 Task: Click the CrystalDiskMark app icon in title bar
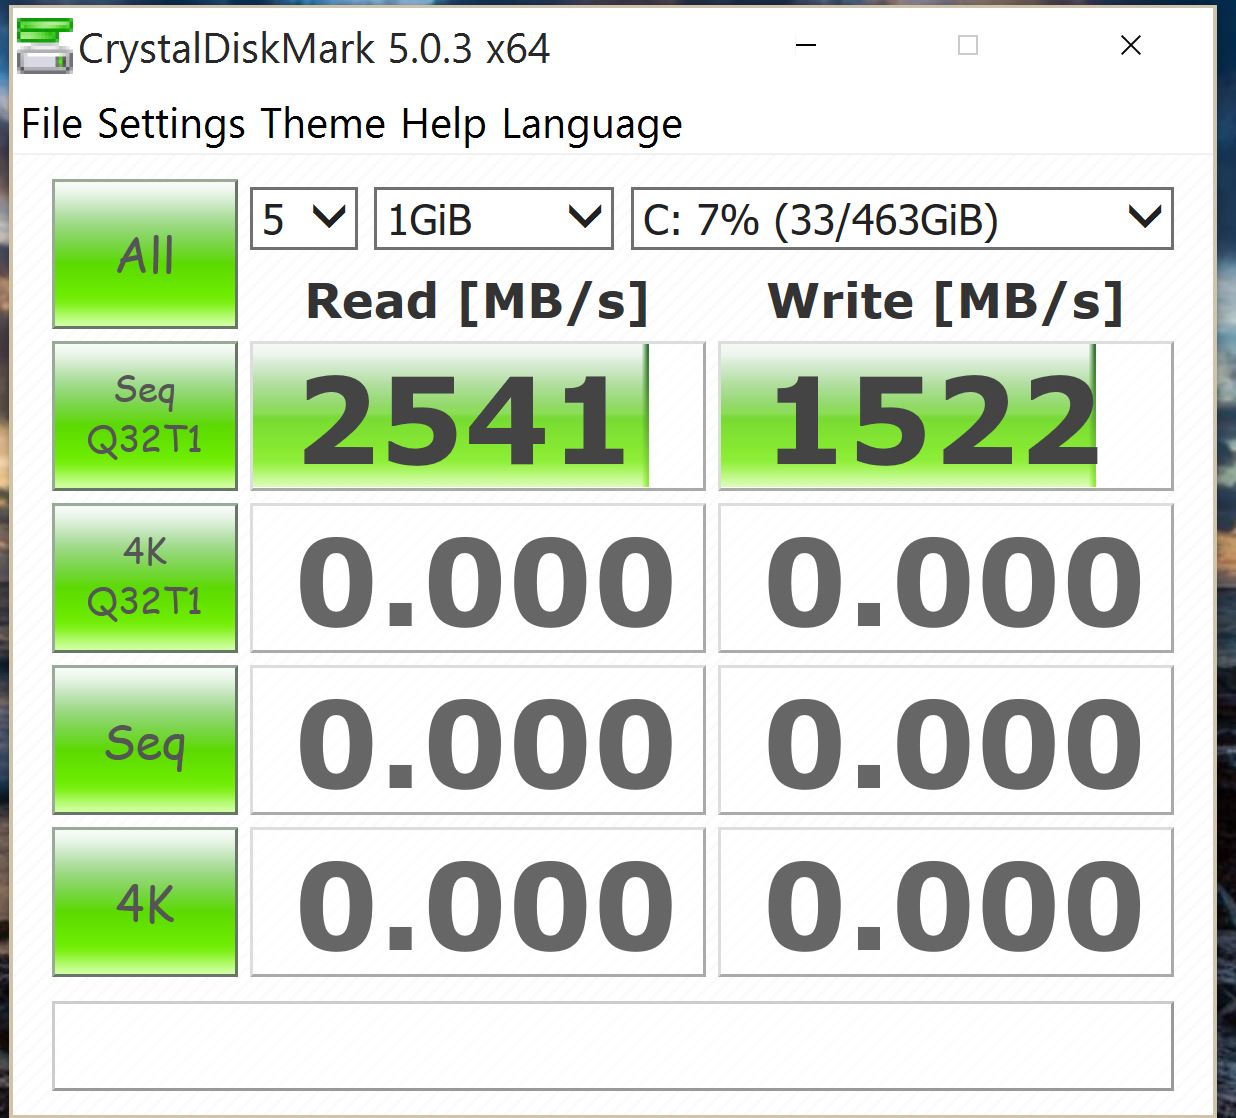click(x=45, y=47)
